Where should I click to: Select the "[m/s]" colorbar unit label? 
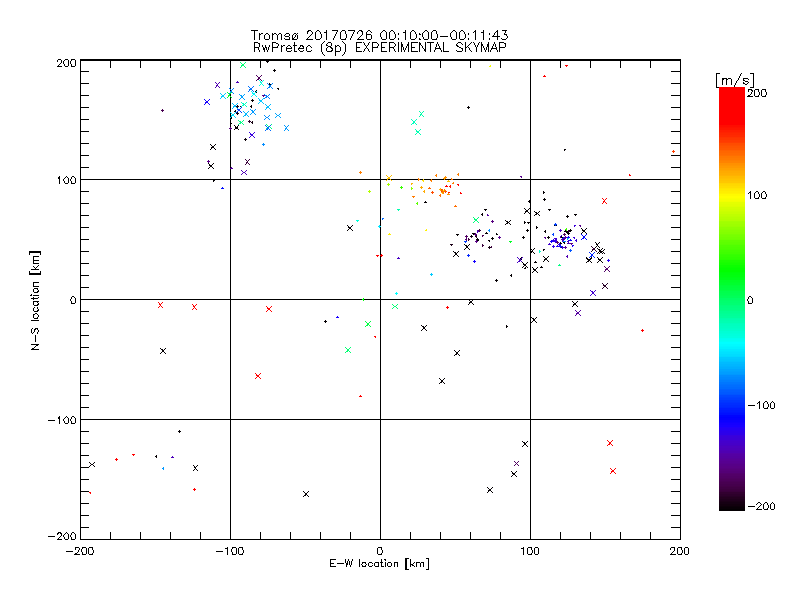tap(734, 80)
